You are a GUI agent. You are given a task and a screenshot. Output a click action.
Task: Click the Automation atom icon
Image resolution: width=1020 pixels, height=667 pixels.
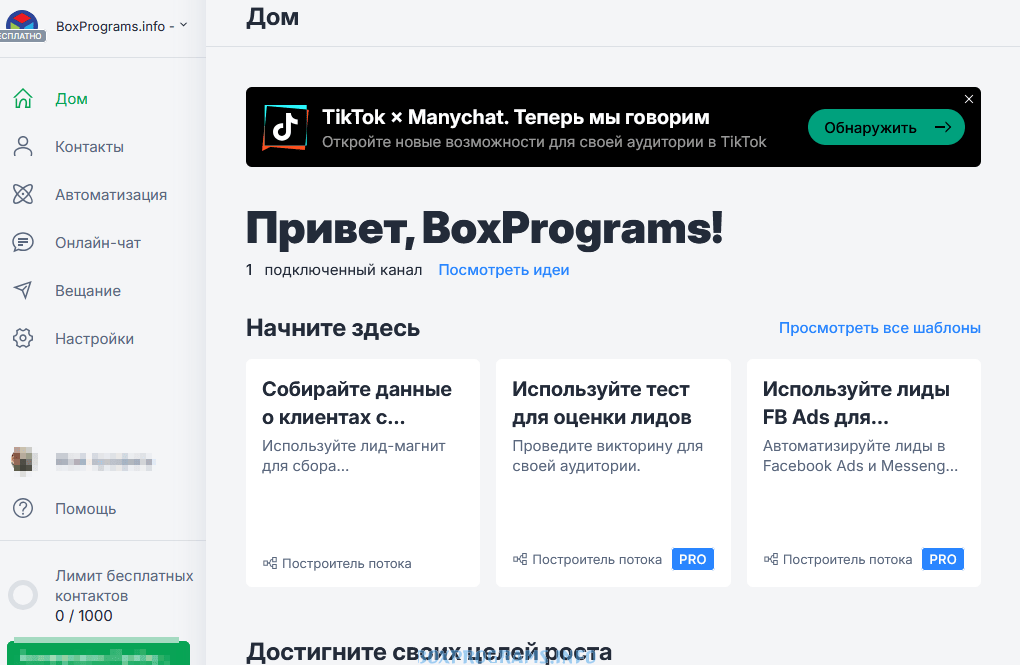pos(23,195)
